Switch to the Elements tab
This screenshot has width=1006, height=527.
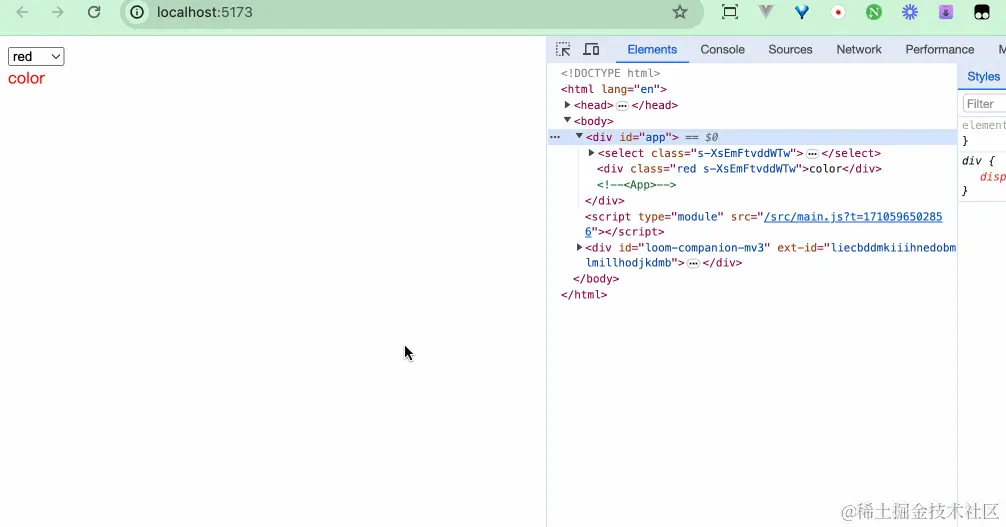click(652, 49)
